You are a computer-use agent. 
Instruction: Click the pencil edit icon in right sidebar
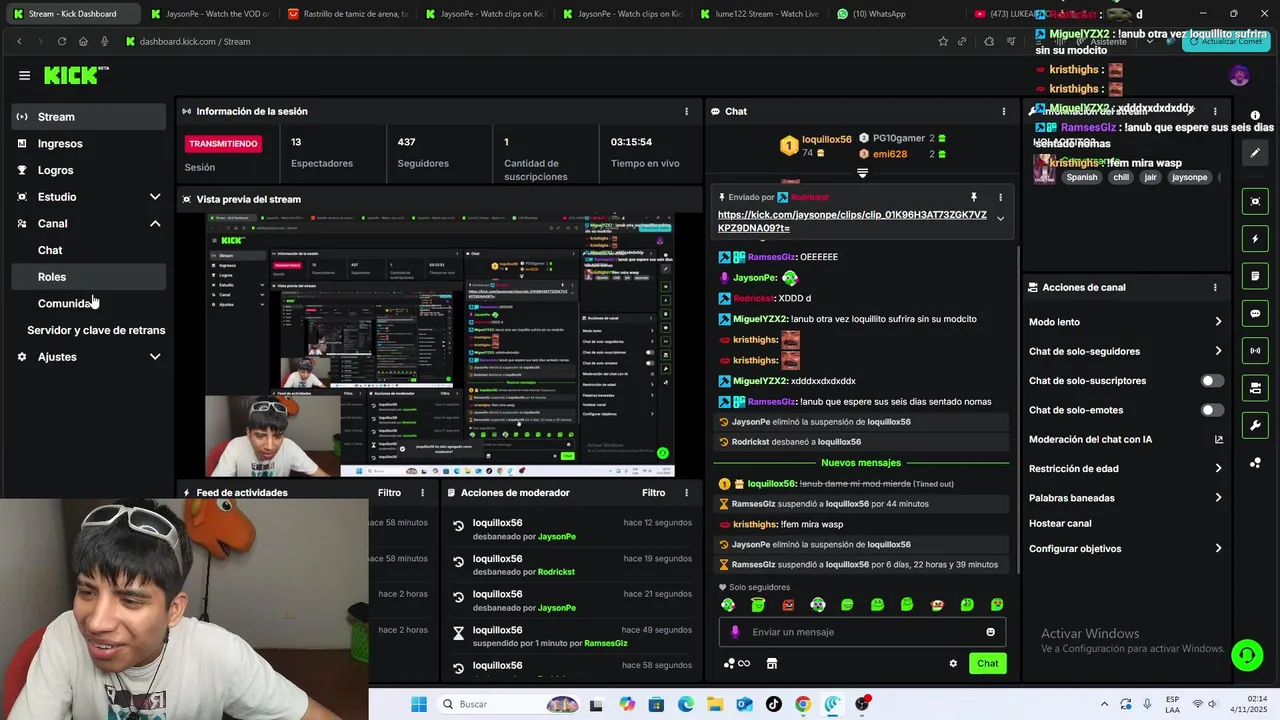coord(1255,153)
